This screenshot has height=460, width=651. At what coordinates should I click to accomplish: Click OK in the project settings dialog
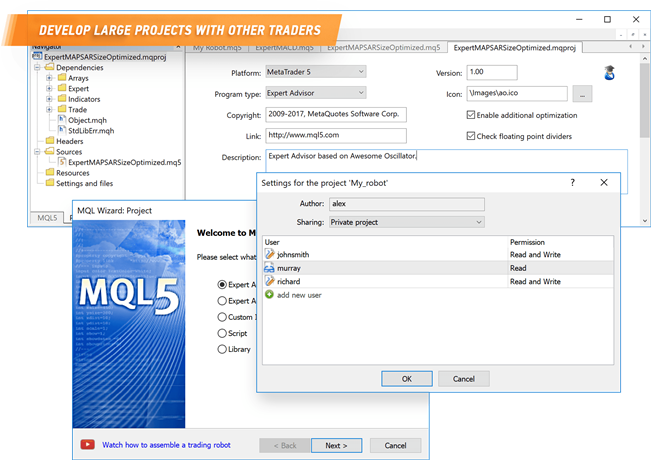pyautogui.click(x=406, y=379)
